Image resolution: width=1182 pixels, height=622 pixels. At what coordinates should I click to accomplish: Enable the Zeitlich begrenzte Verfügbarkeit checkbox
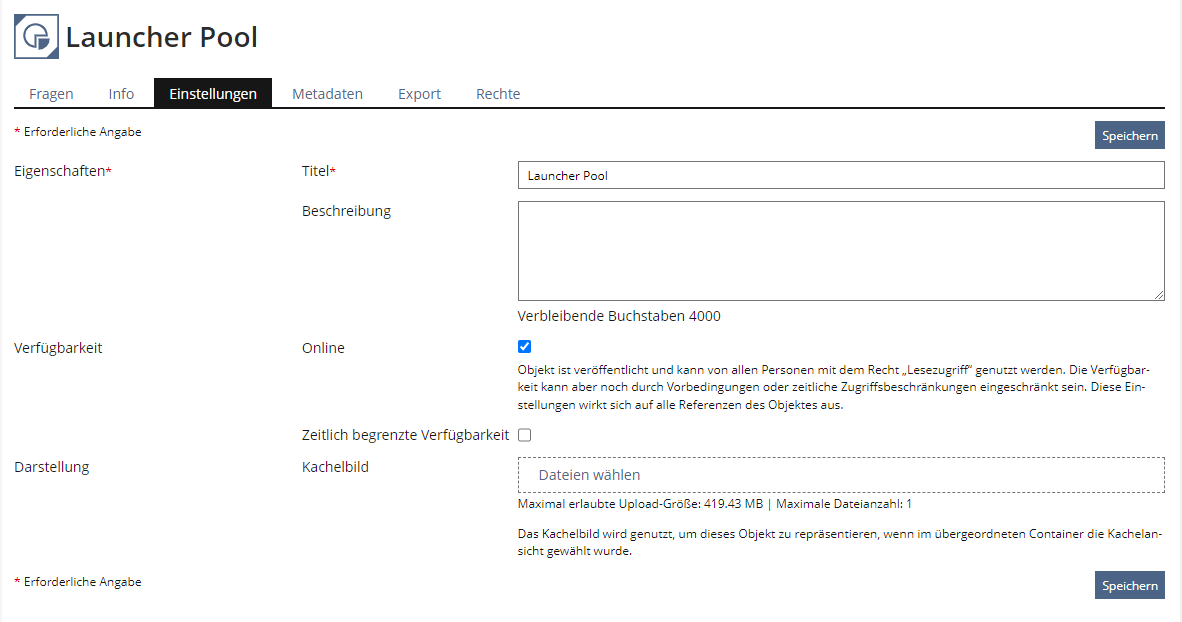[525, 435]
